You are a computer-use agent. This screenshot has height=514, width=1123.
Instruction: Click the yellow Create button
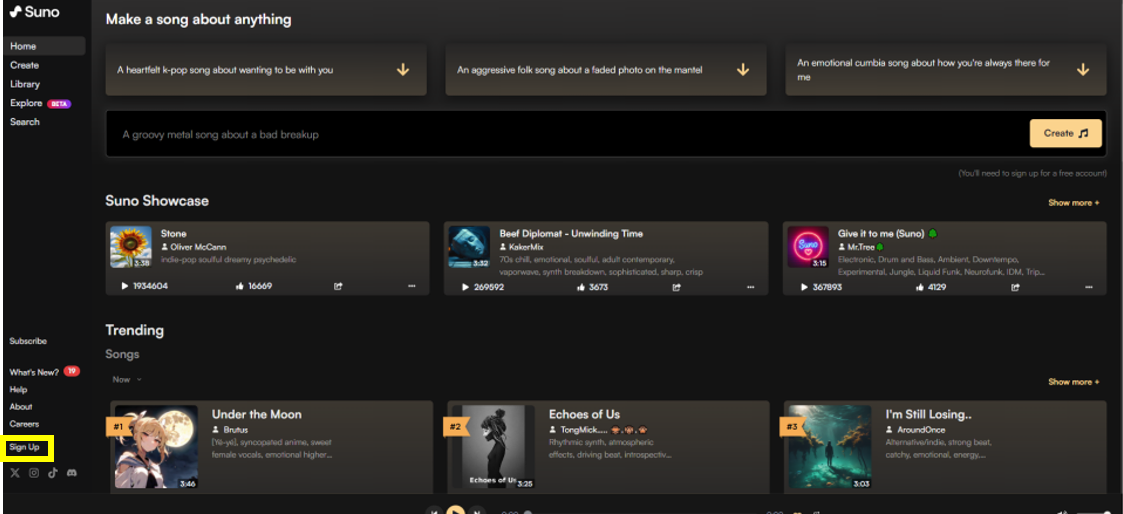point(1065,133)
